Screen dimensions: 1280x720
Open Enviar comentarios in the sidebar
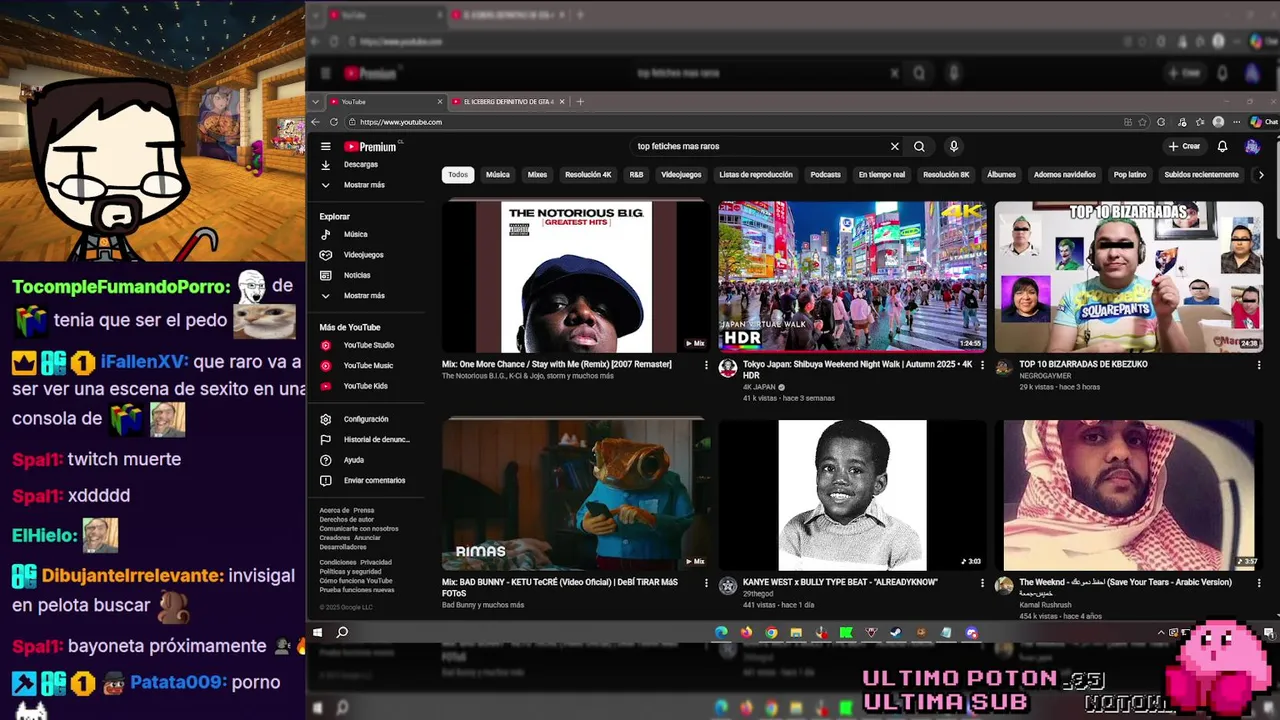pyautogui.click(x=375, y=481)
